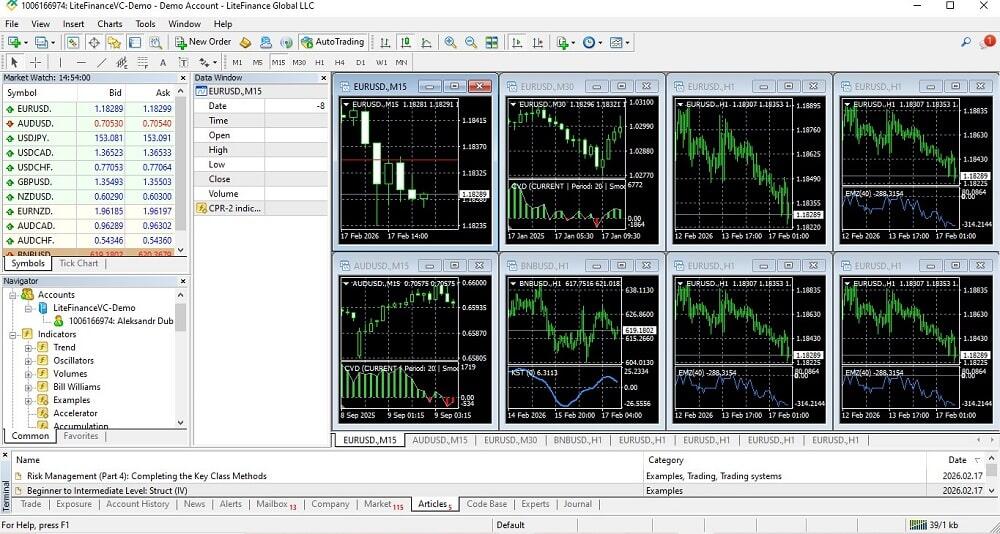The width and height of the screenshot is (1000, 534).
Task: Switch timeframe to H4
Action: click(x=340, y=63)
